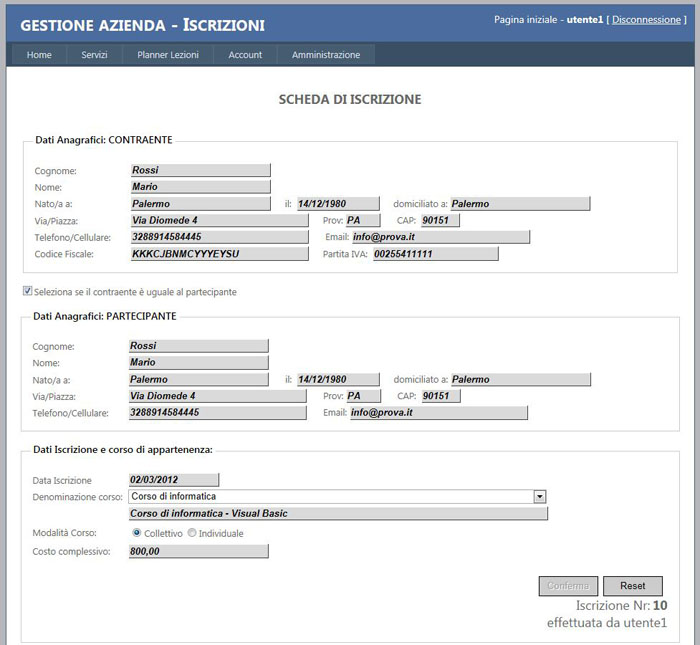Click the Data Iscrizione field
The width and height of the screenshot is (700, 645).
click(174, 479)
